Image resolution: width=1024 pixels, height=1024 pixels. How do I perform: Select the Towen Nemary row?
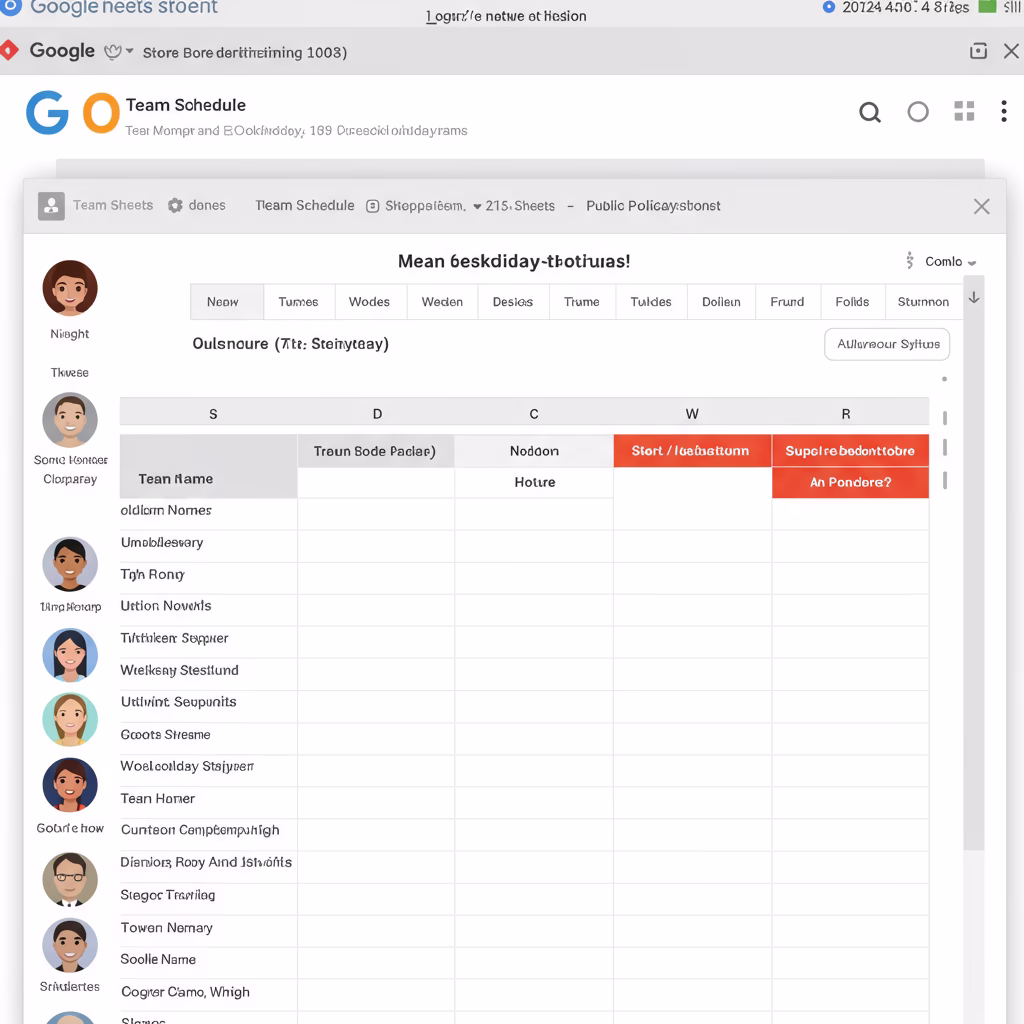click(524, 931)
